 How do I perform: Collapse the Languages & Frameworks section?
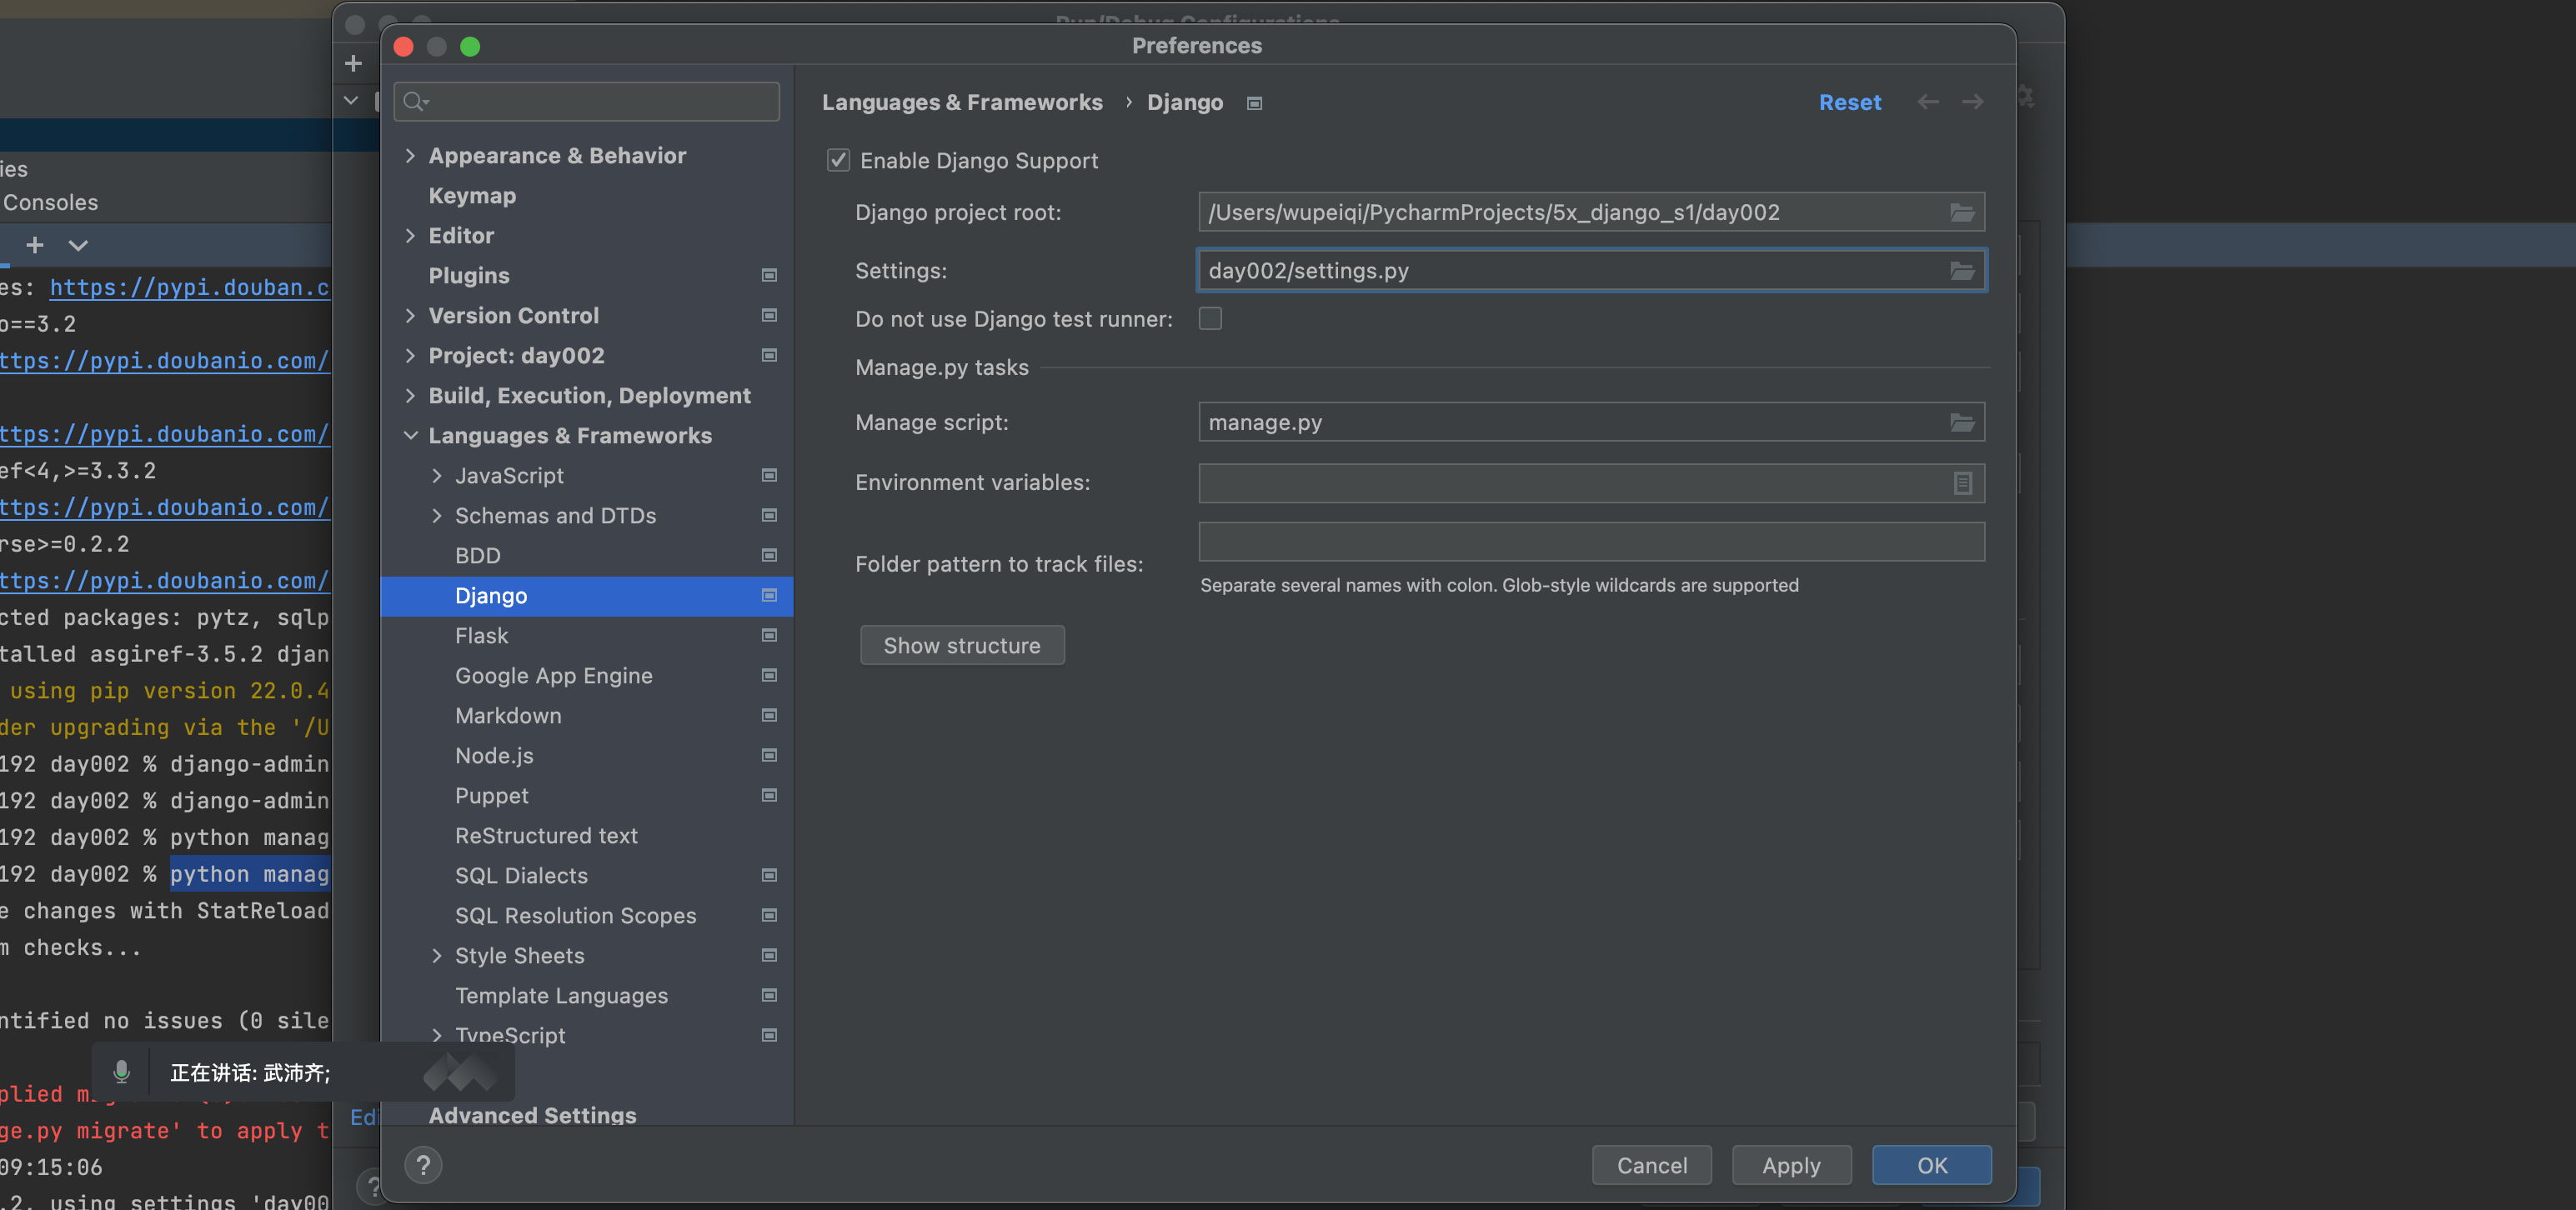tap(410, 436)
